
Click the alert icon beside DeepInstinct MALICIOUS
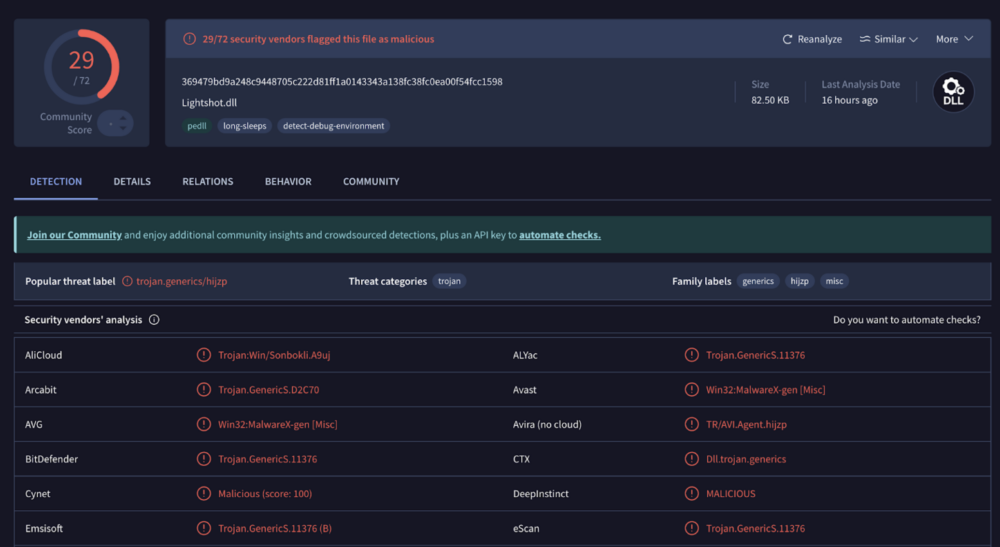click(691, 494)
